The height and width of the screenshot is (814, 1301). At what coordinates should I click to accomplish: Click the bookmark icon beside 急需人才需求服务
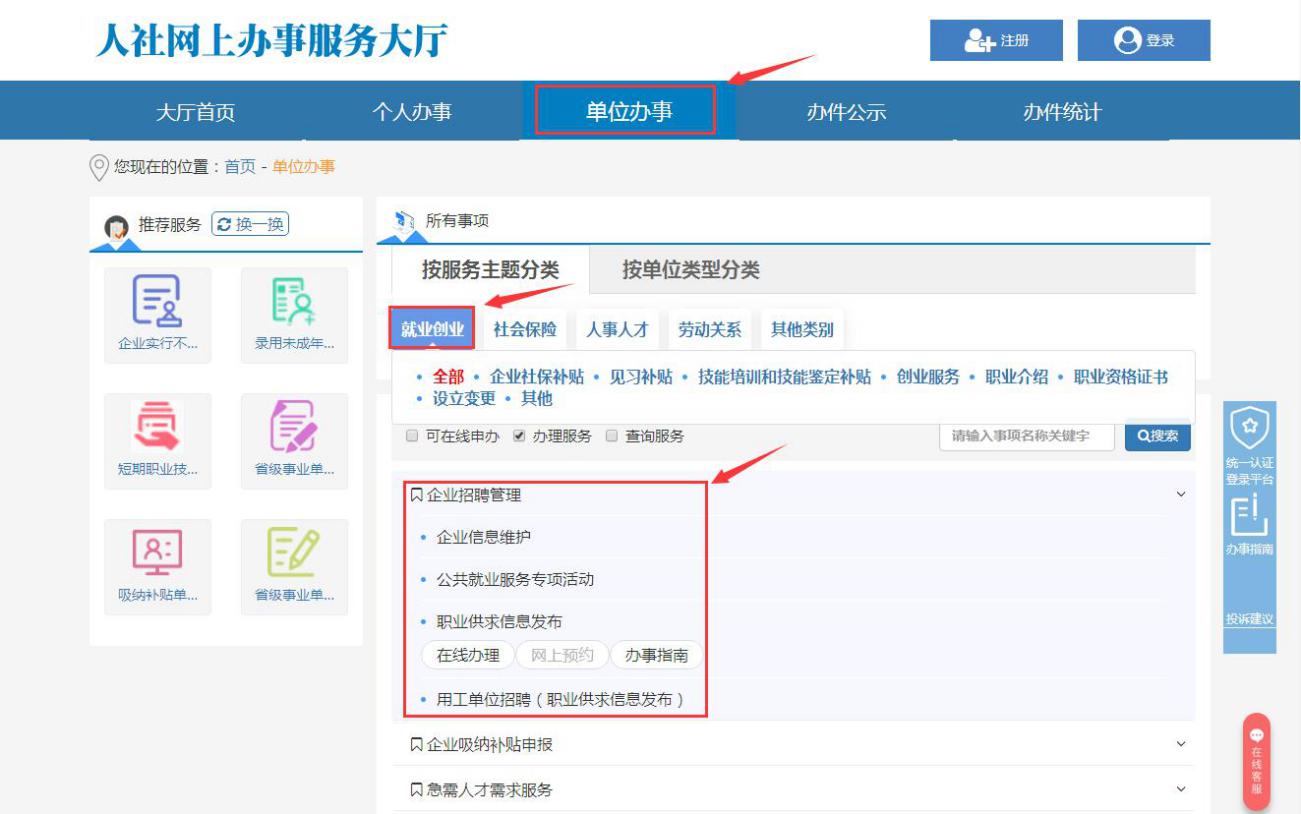coord(416,790)
